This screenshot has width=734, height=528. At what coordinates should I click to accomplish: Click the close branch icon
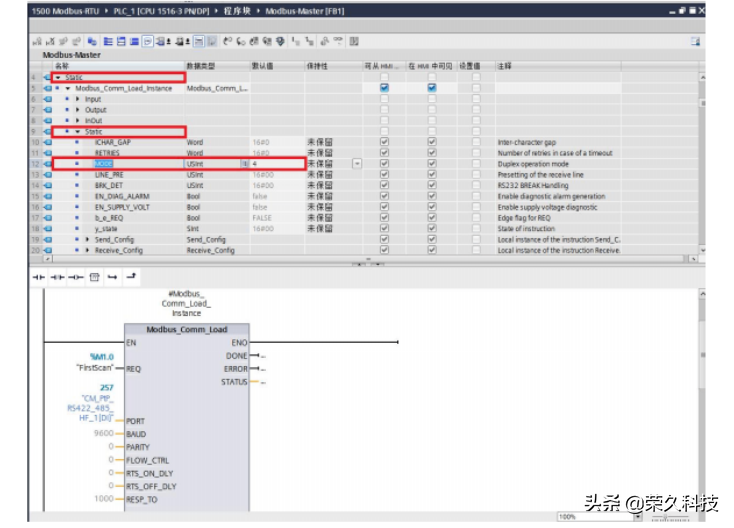(130, 276)
